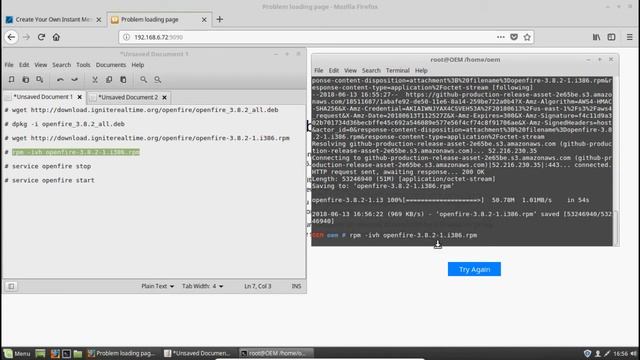Open the terminal File menu
This screenshot has width=640, height=360.
click(319, 71)
